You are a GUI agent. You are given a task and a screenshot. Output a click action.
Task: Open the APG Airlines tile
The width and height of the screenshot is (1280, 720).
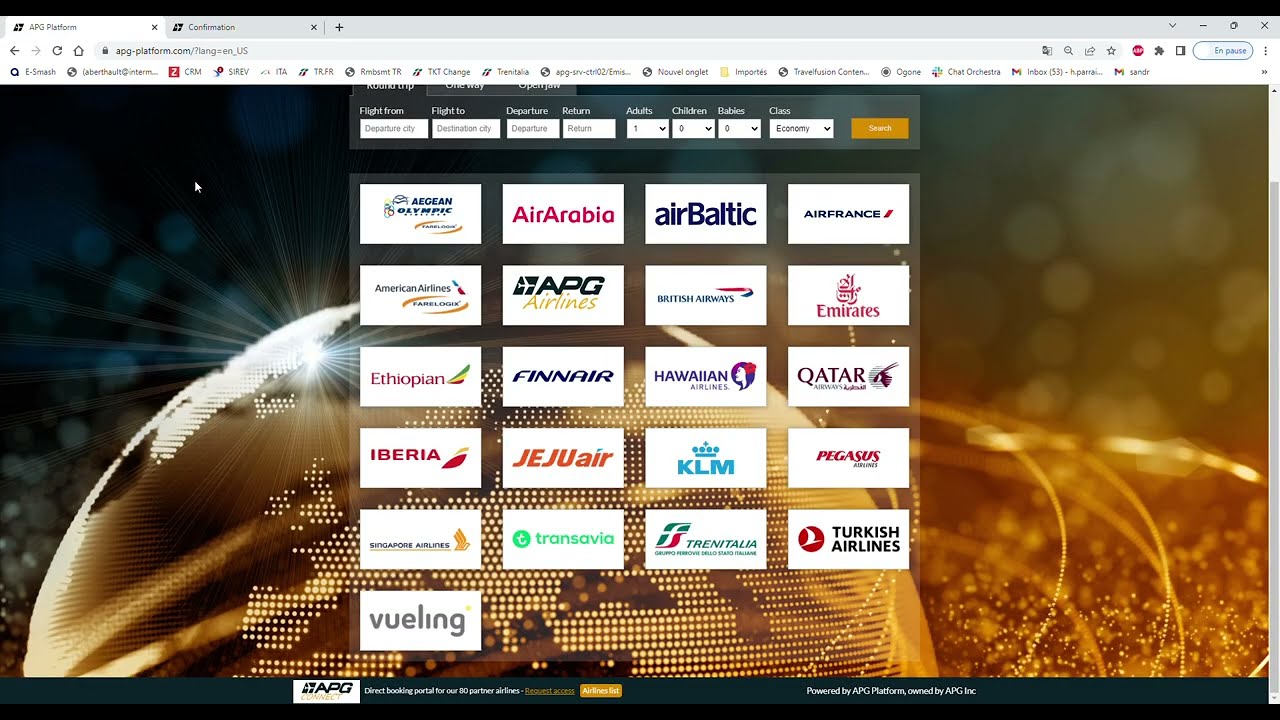click(563, 295)
